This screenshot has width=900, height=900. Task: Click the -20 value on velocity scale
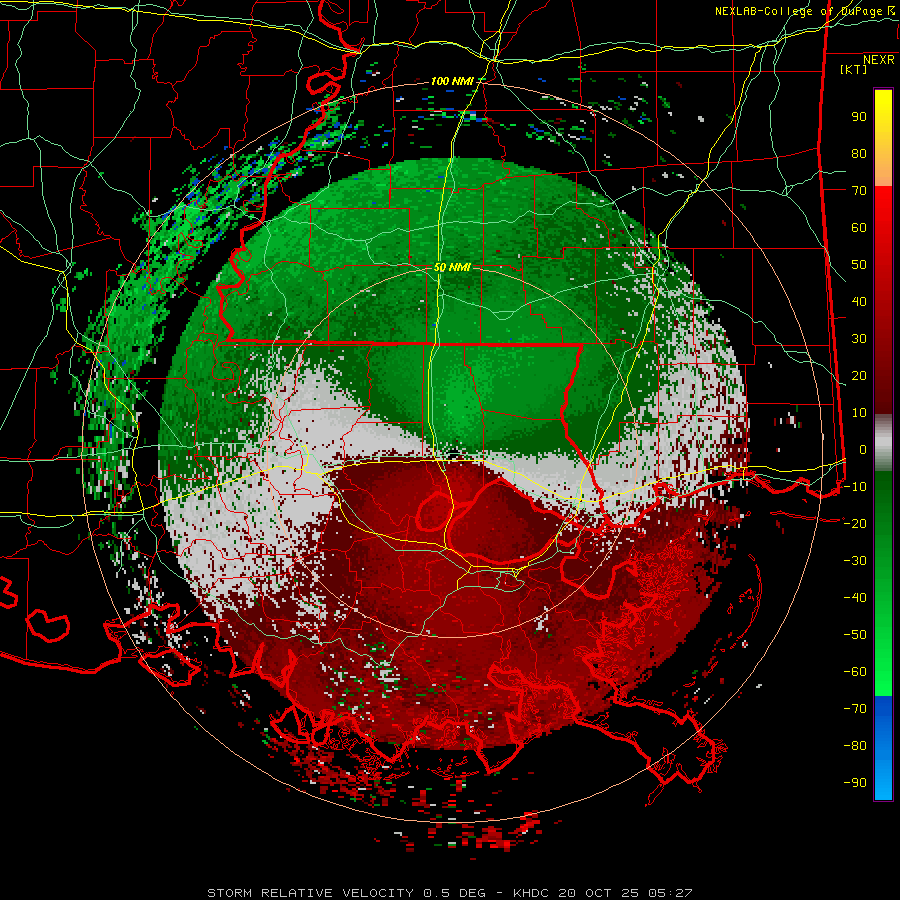pyautogui.click(x=855, y=524)
